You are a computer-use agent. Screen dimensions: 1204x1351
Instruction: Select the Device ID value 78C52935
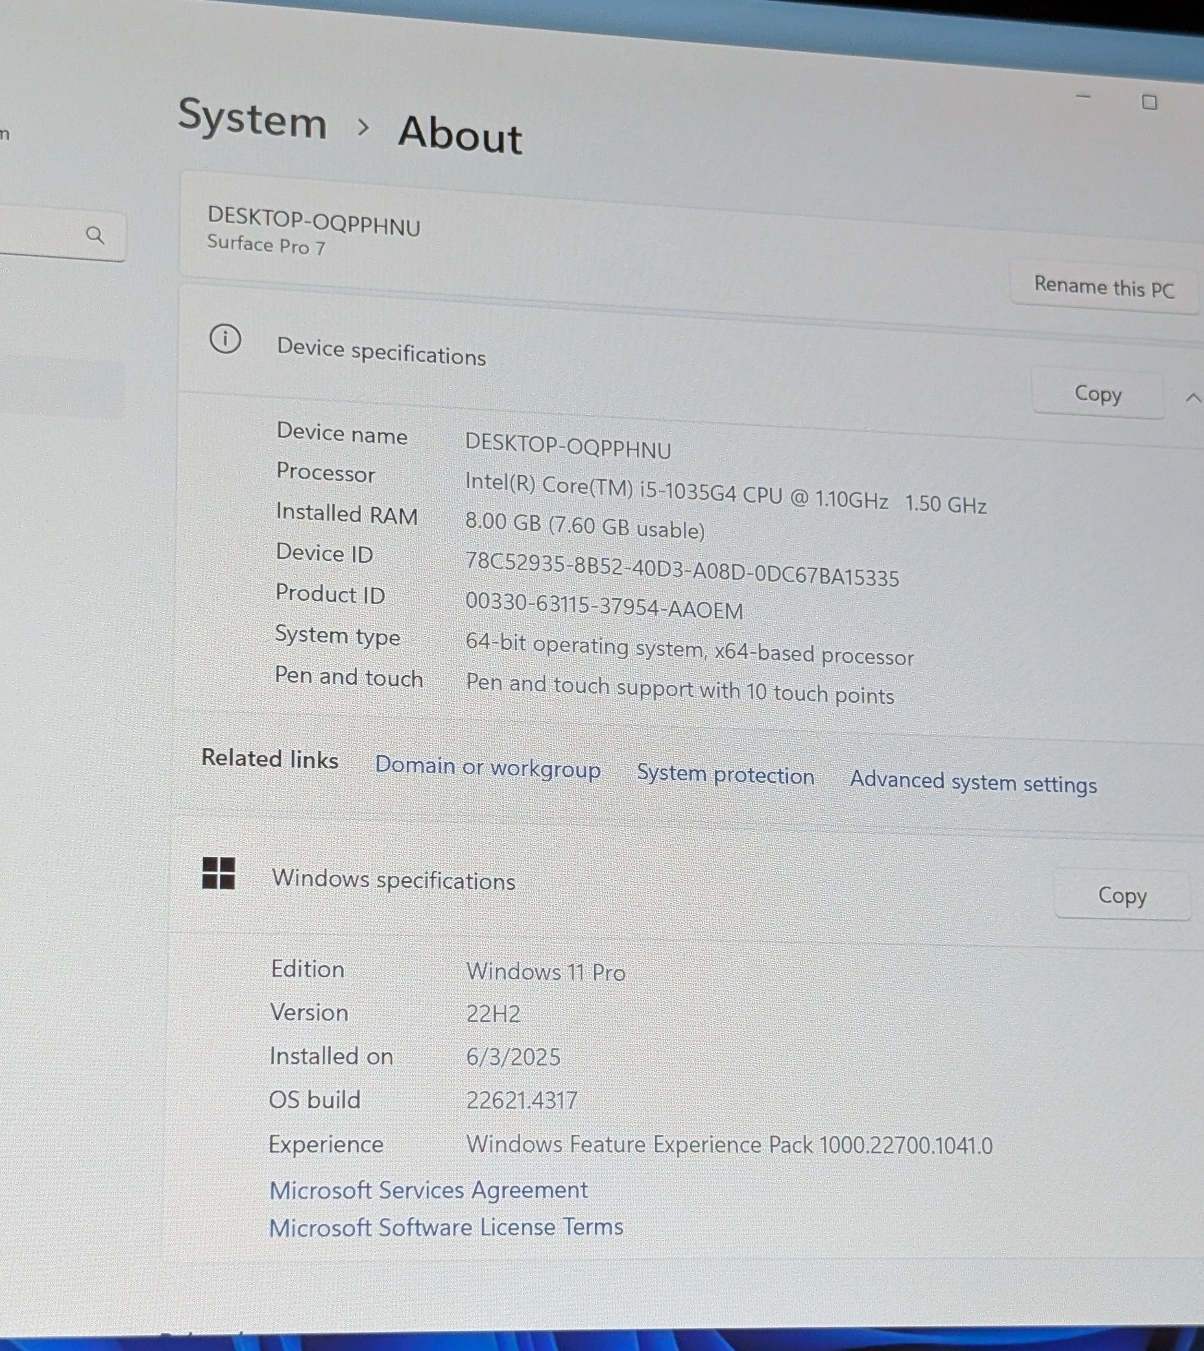pos(682,570)
